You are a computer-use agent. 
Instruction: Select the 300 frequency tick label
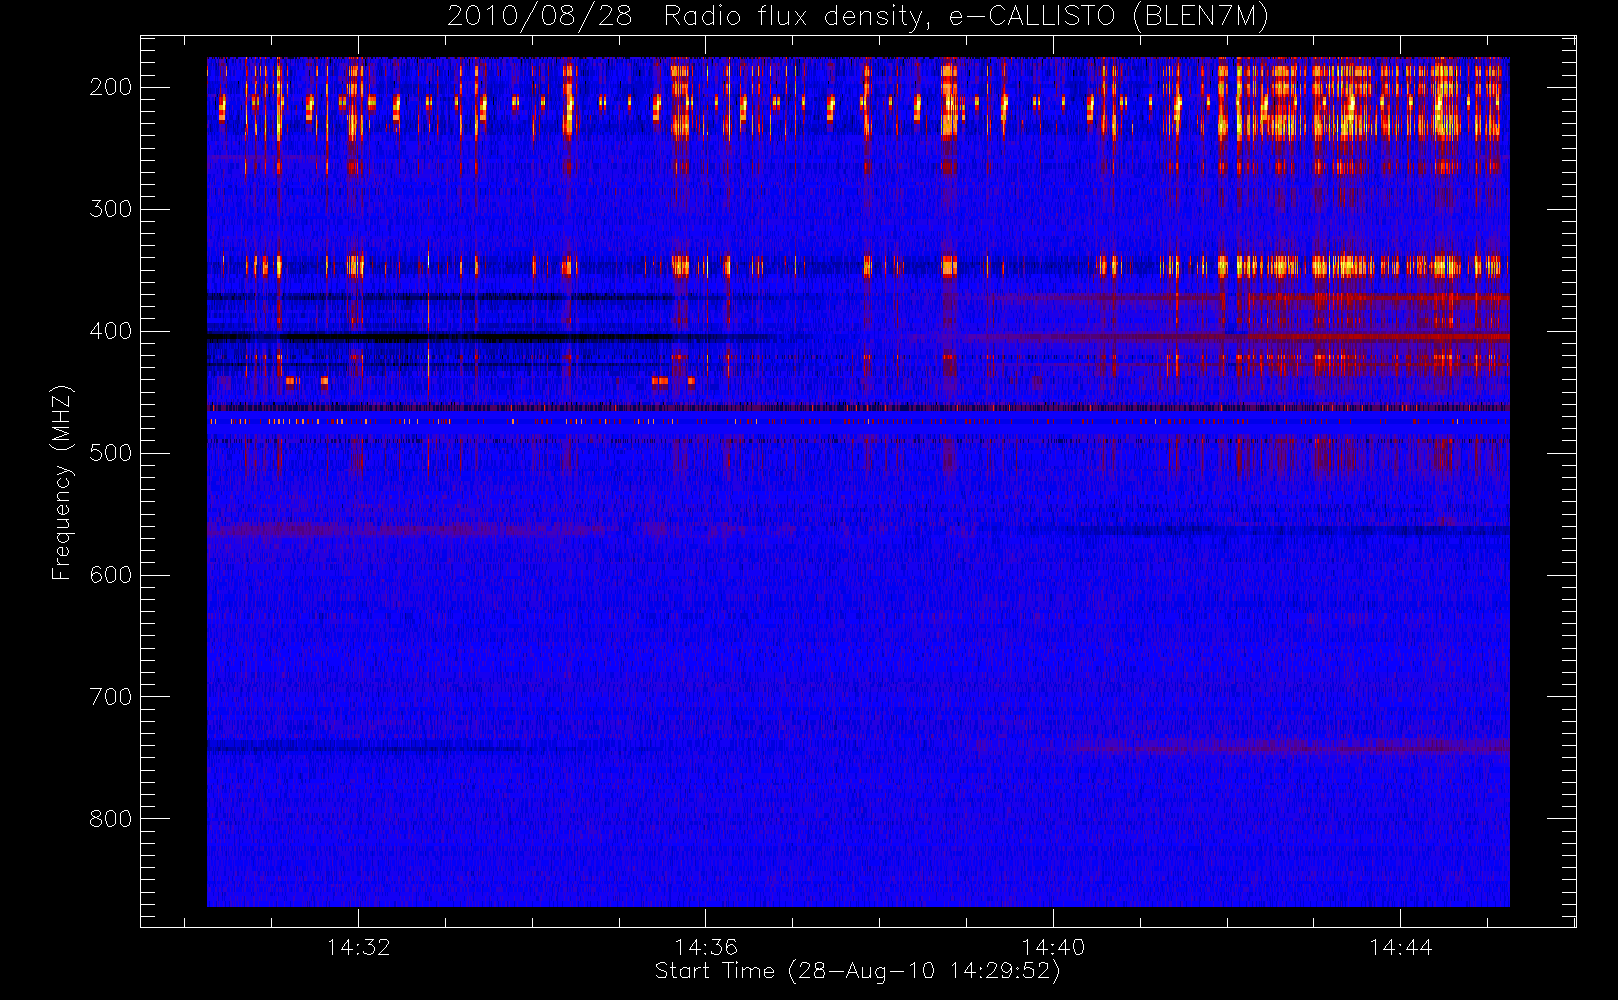tap(110, 209)
